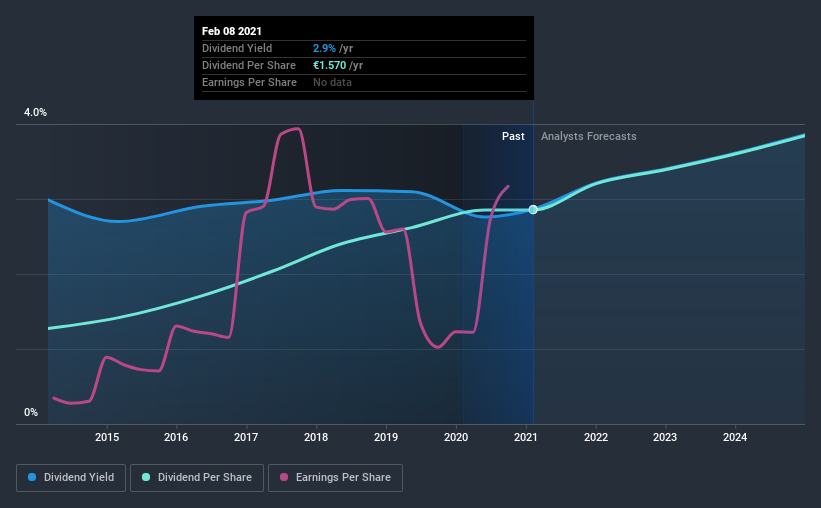
Task: Select the 2019 x-axis label
Action: (386, 437)
